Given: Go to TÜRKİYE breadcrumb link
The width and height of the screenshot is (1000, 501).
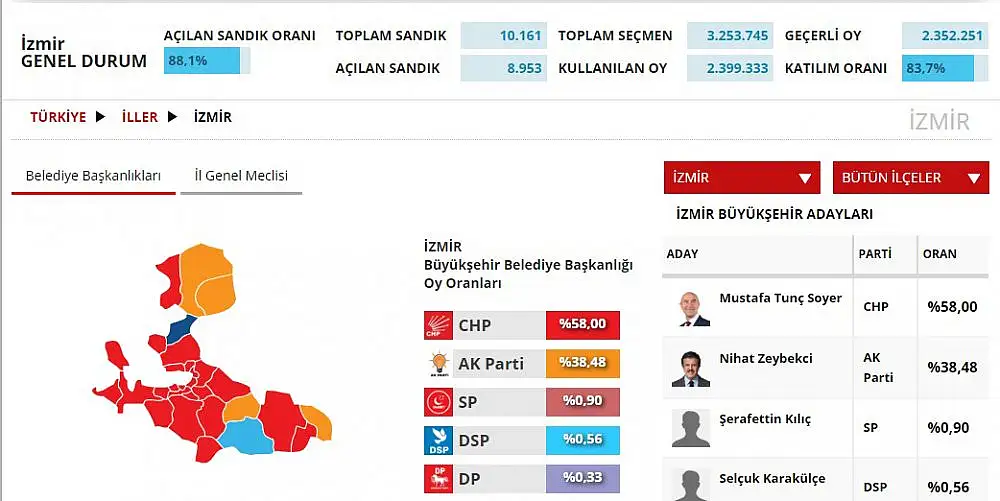Looking at the screenshot, I should (x=58, y=117).
